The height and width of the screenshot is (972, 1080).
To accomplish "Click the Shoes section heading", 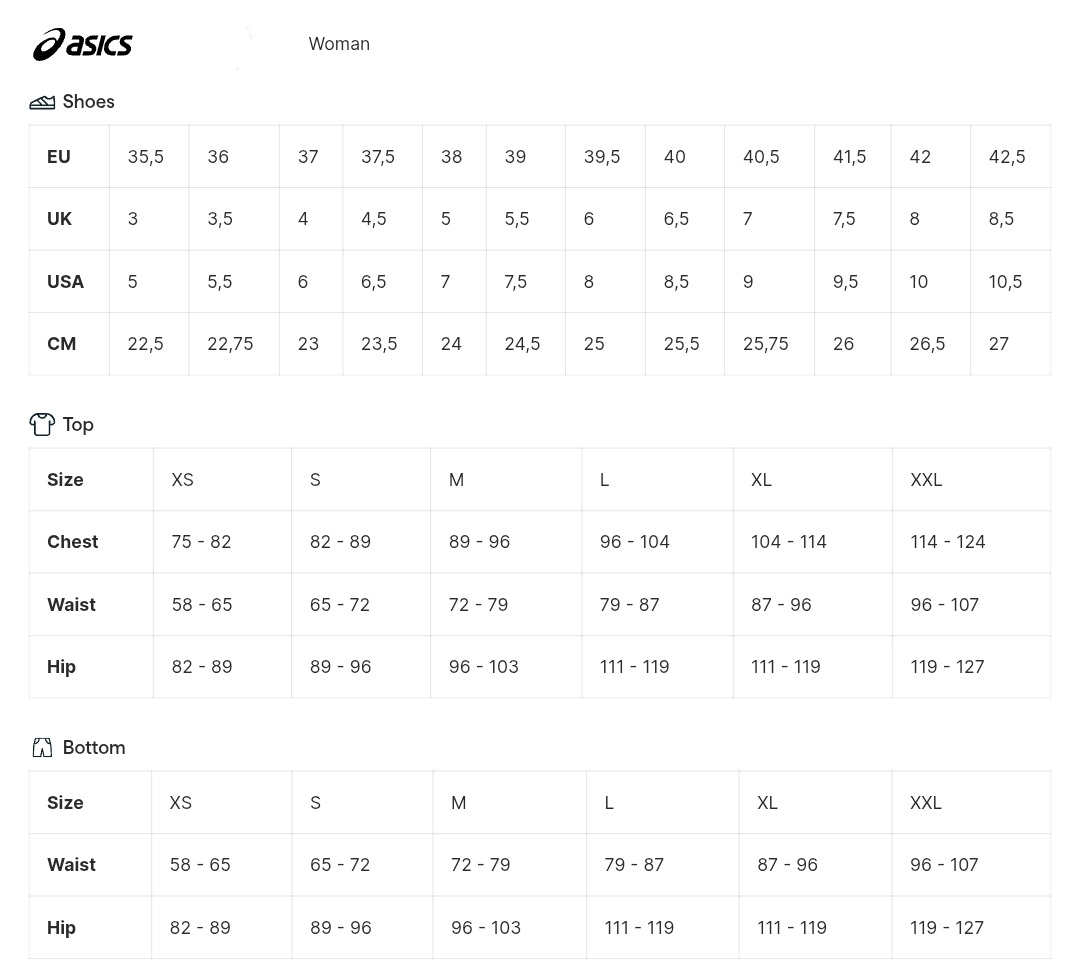I will (x=88, y=102).
